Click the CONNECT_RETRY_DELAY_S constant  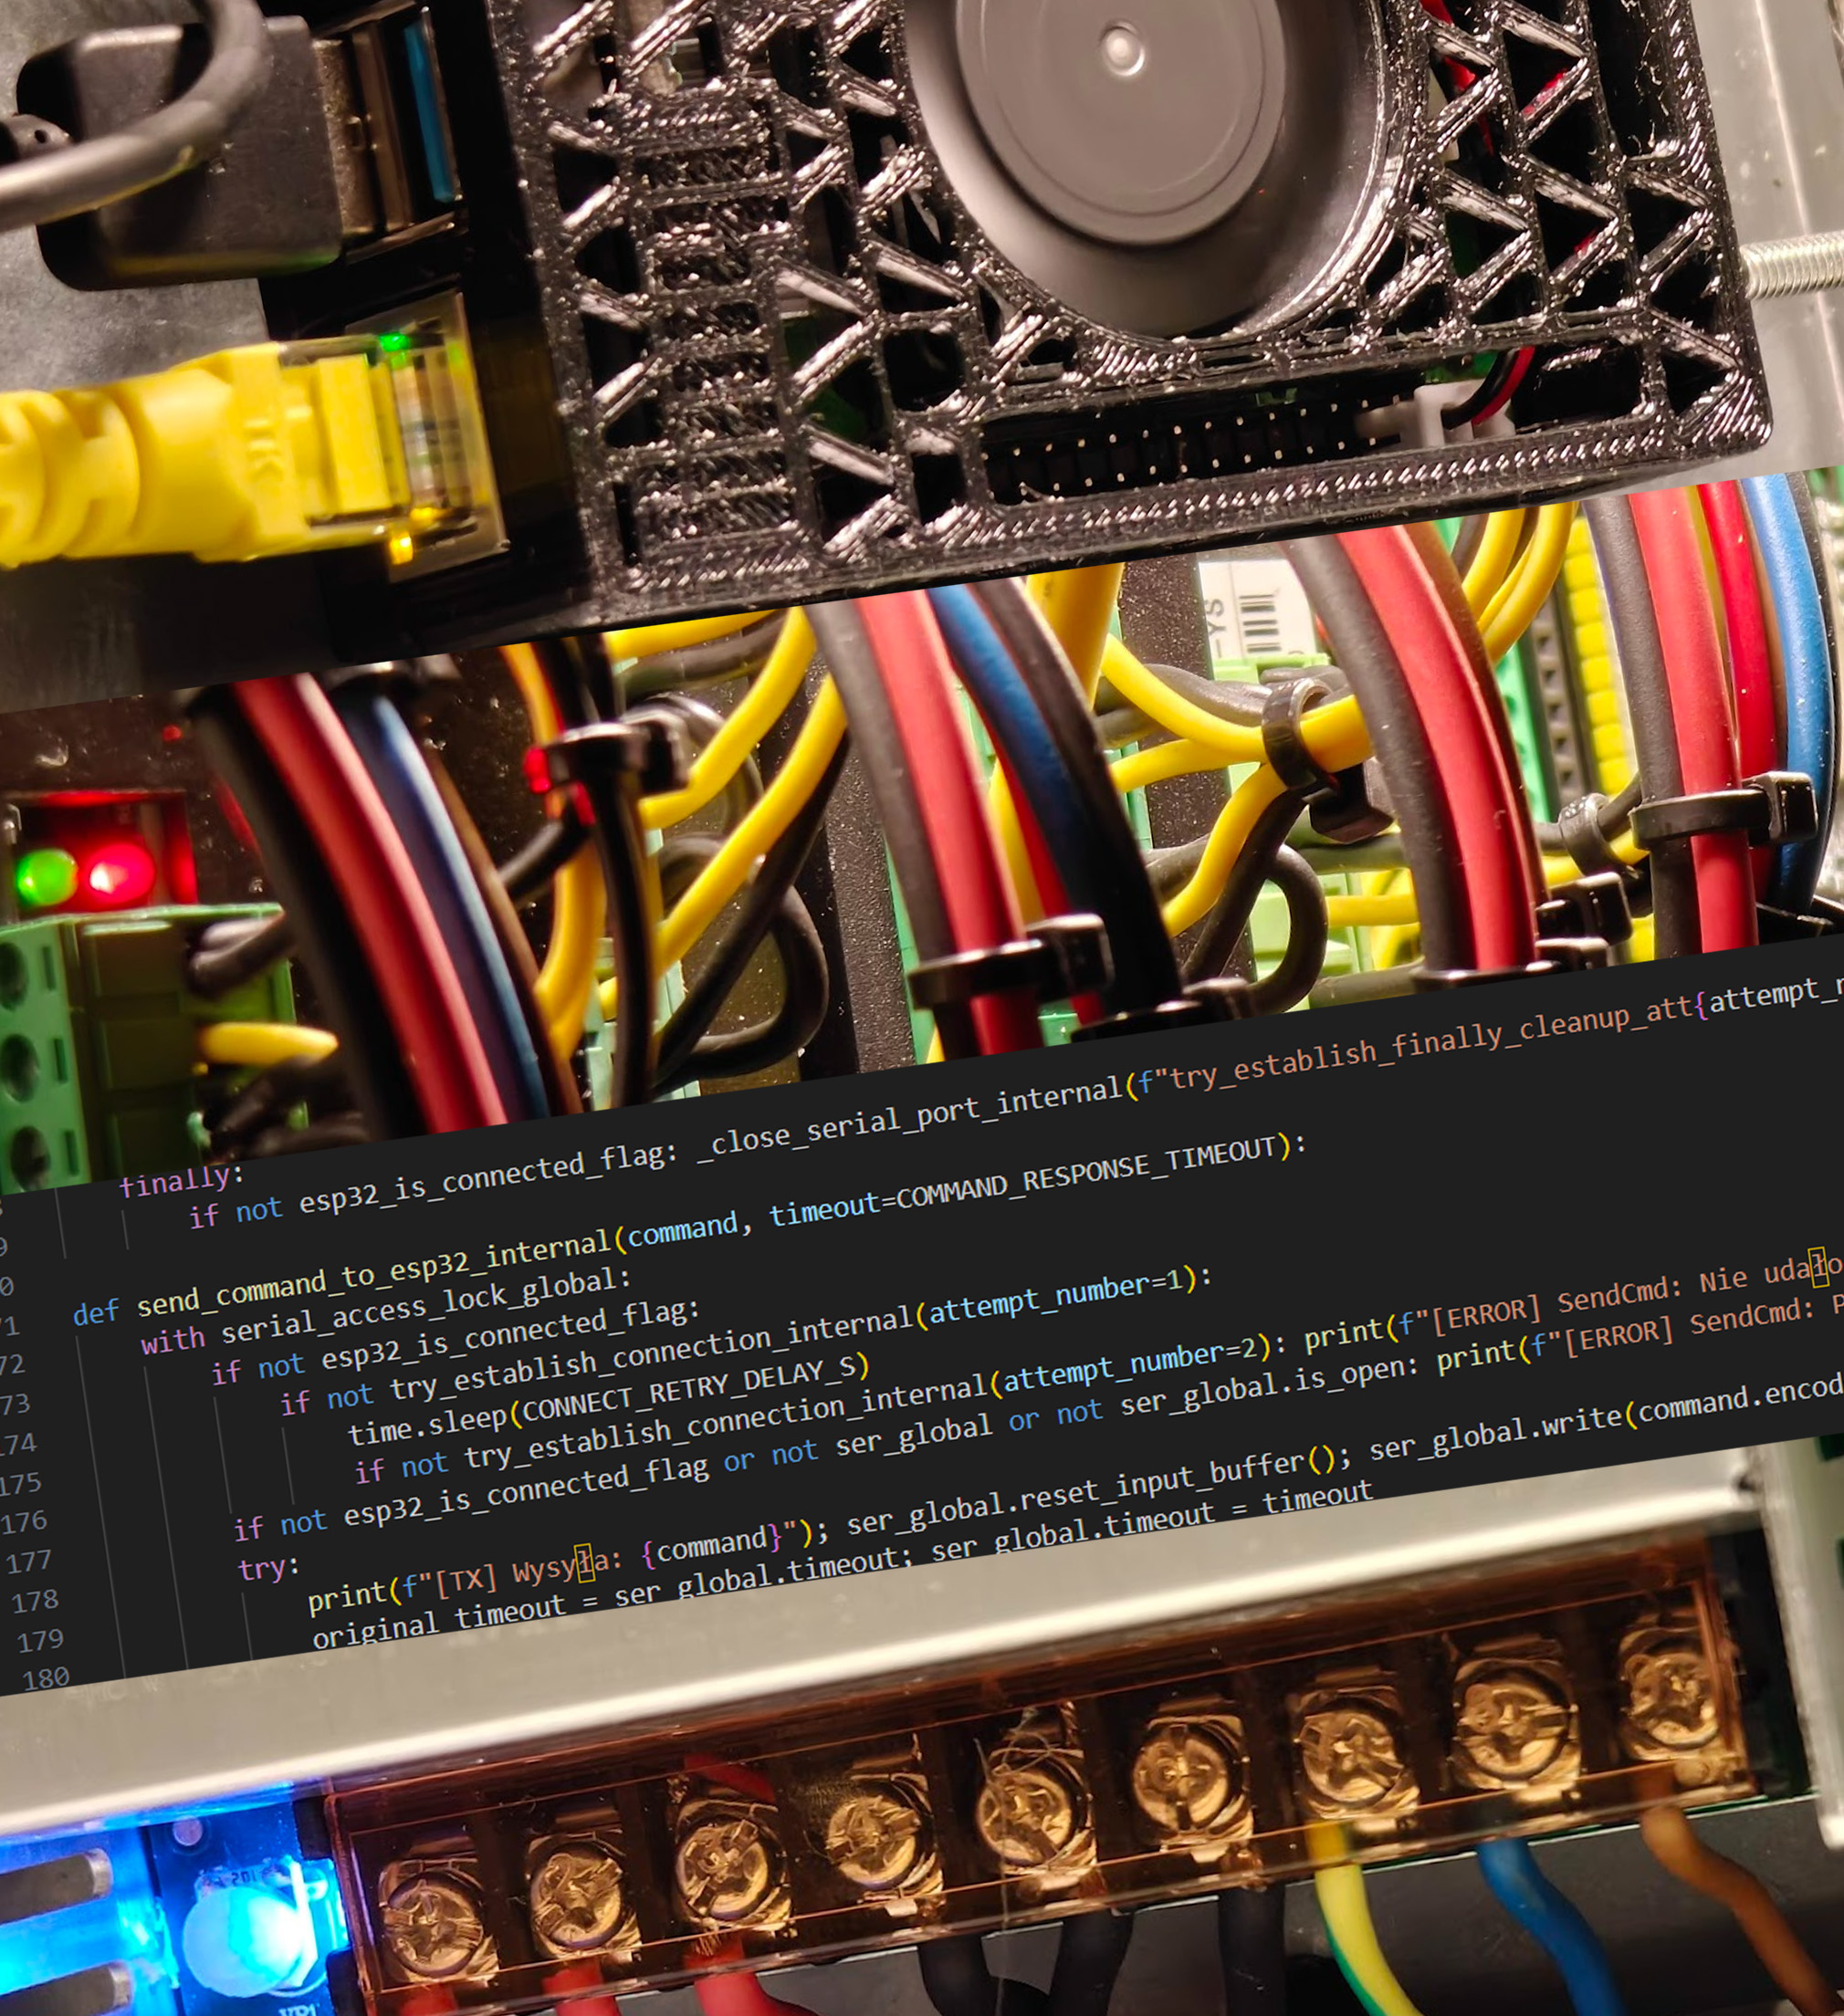pyautogui.click(x=690, y=1389)
